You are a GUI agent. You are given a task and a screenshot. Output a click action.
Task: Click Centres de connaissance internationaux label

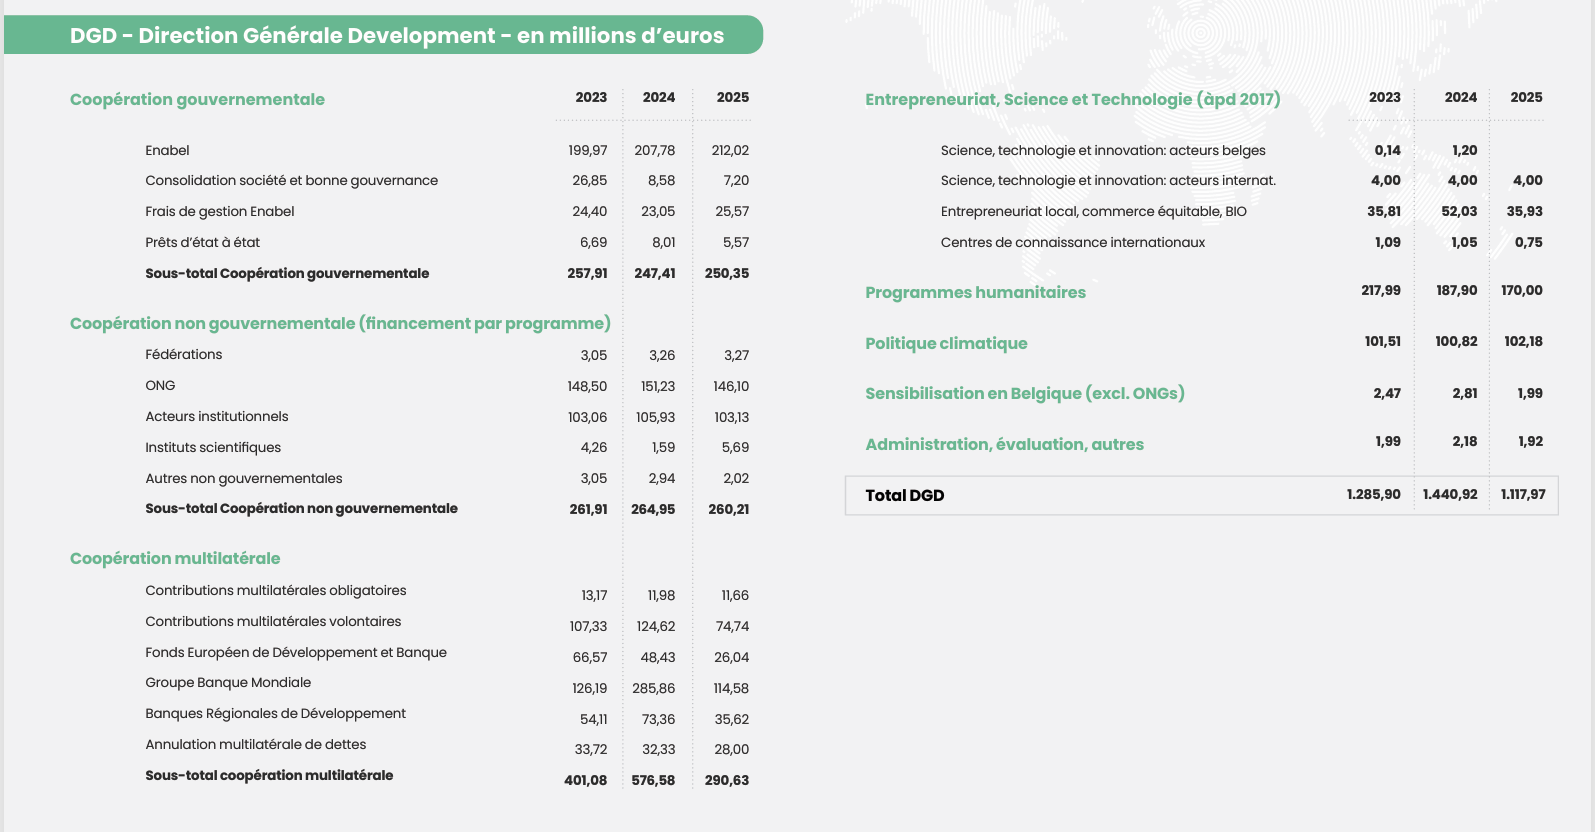[x=1073, y=242]
